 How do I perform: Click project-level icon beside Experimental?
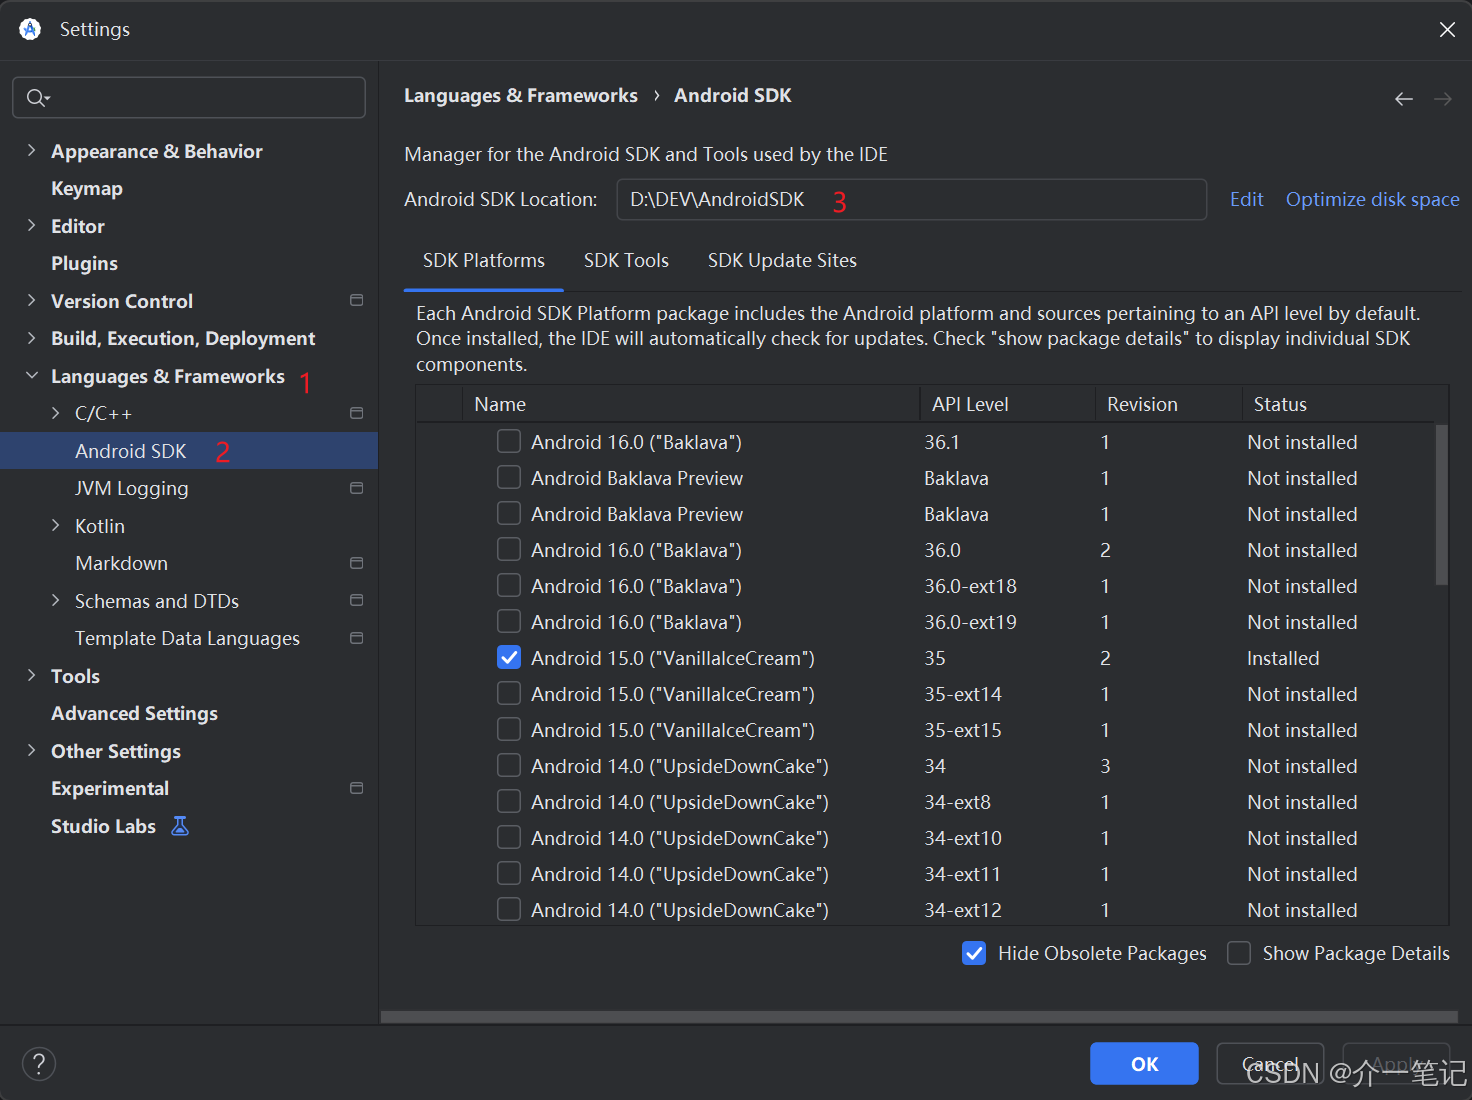(356, 788)
